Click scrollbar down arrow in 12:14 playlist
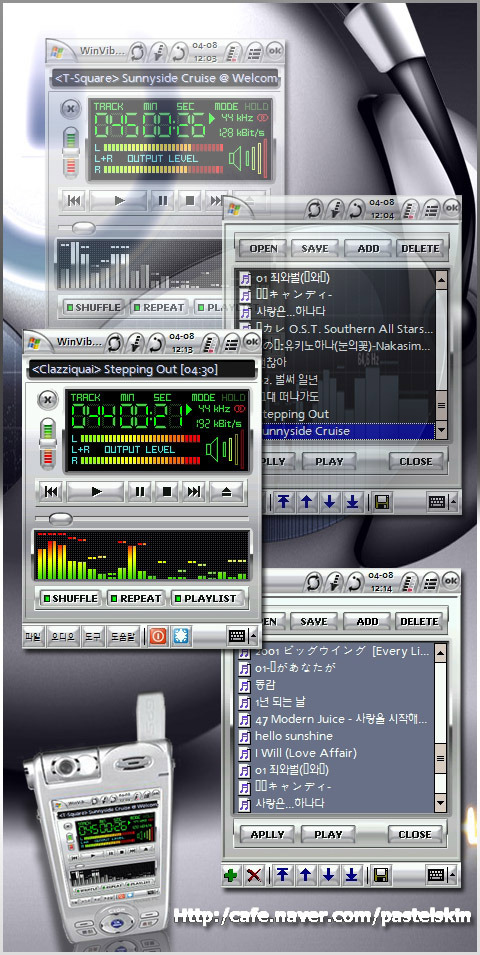 (x=440, y=803)
